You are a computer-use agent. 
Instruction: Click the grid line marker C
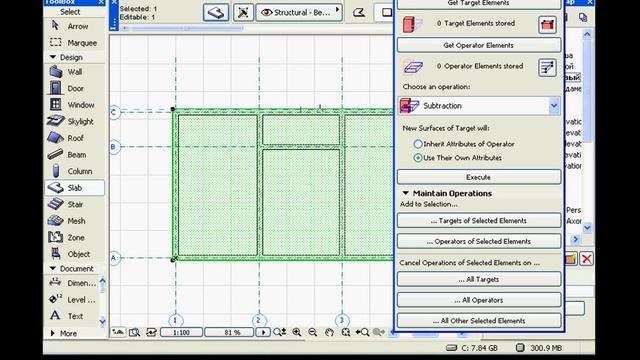point(114,112)
